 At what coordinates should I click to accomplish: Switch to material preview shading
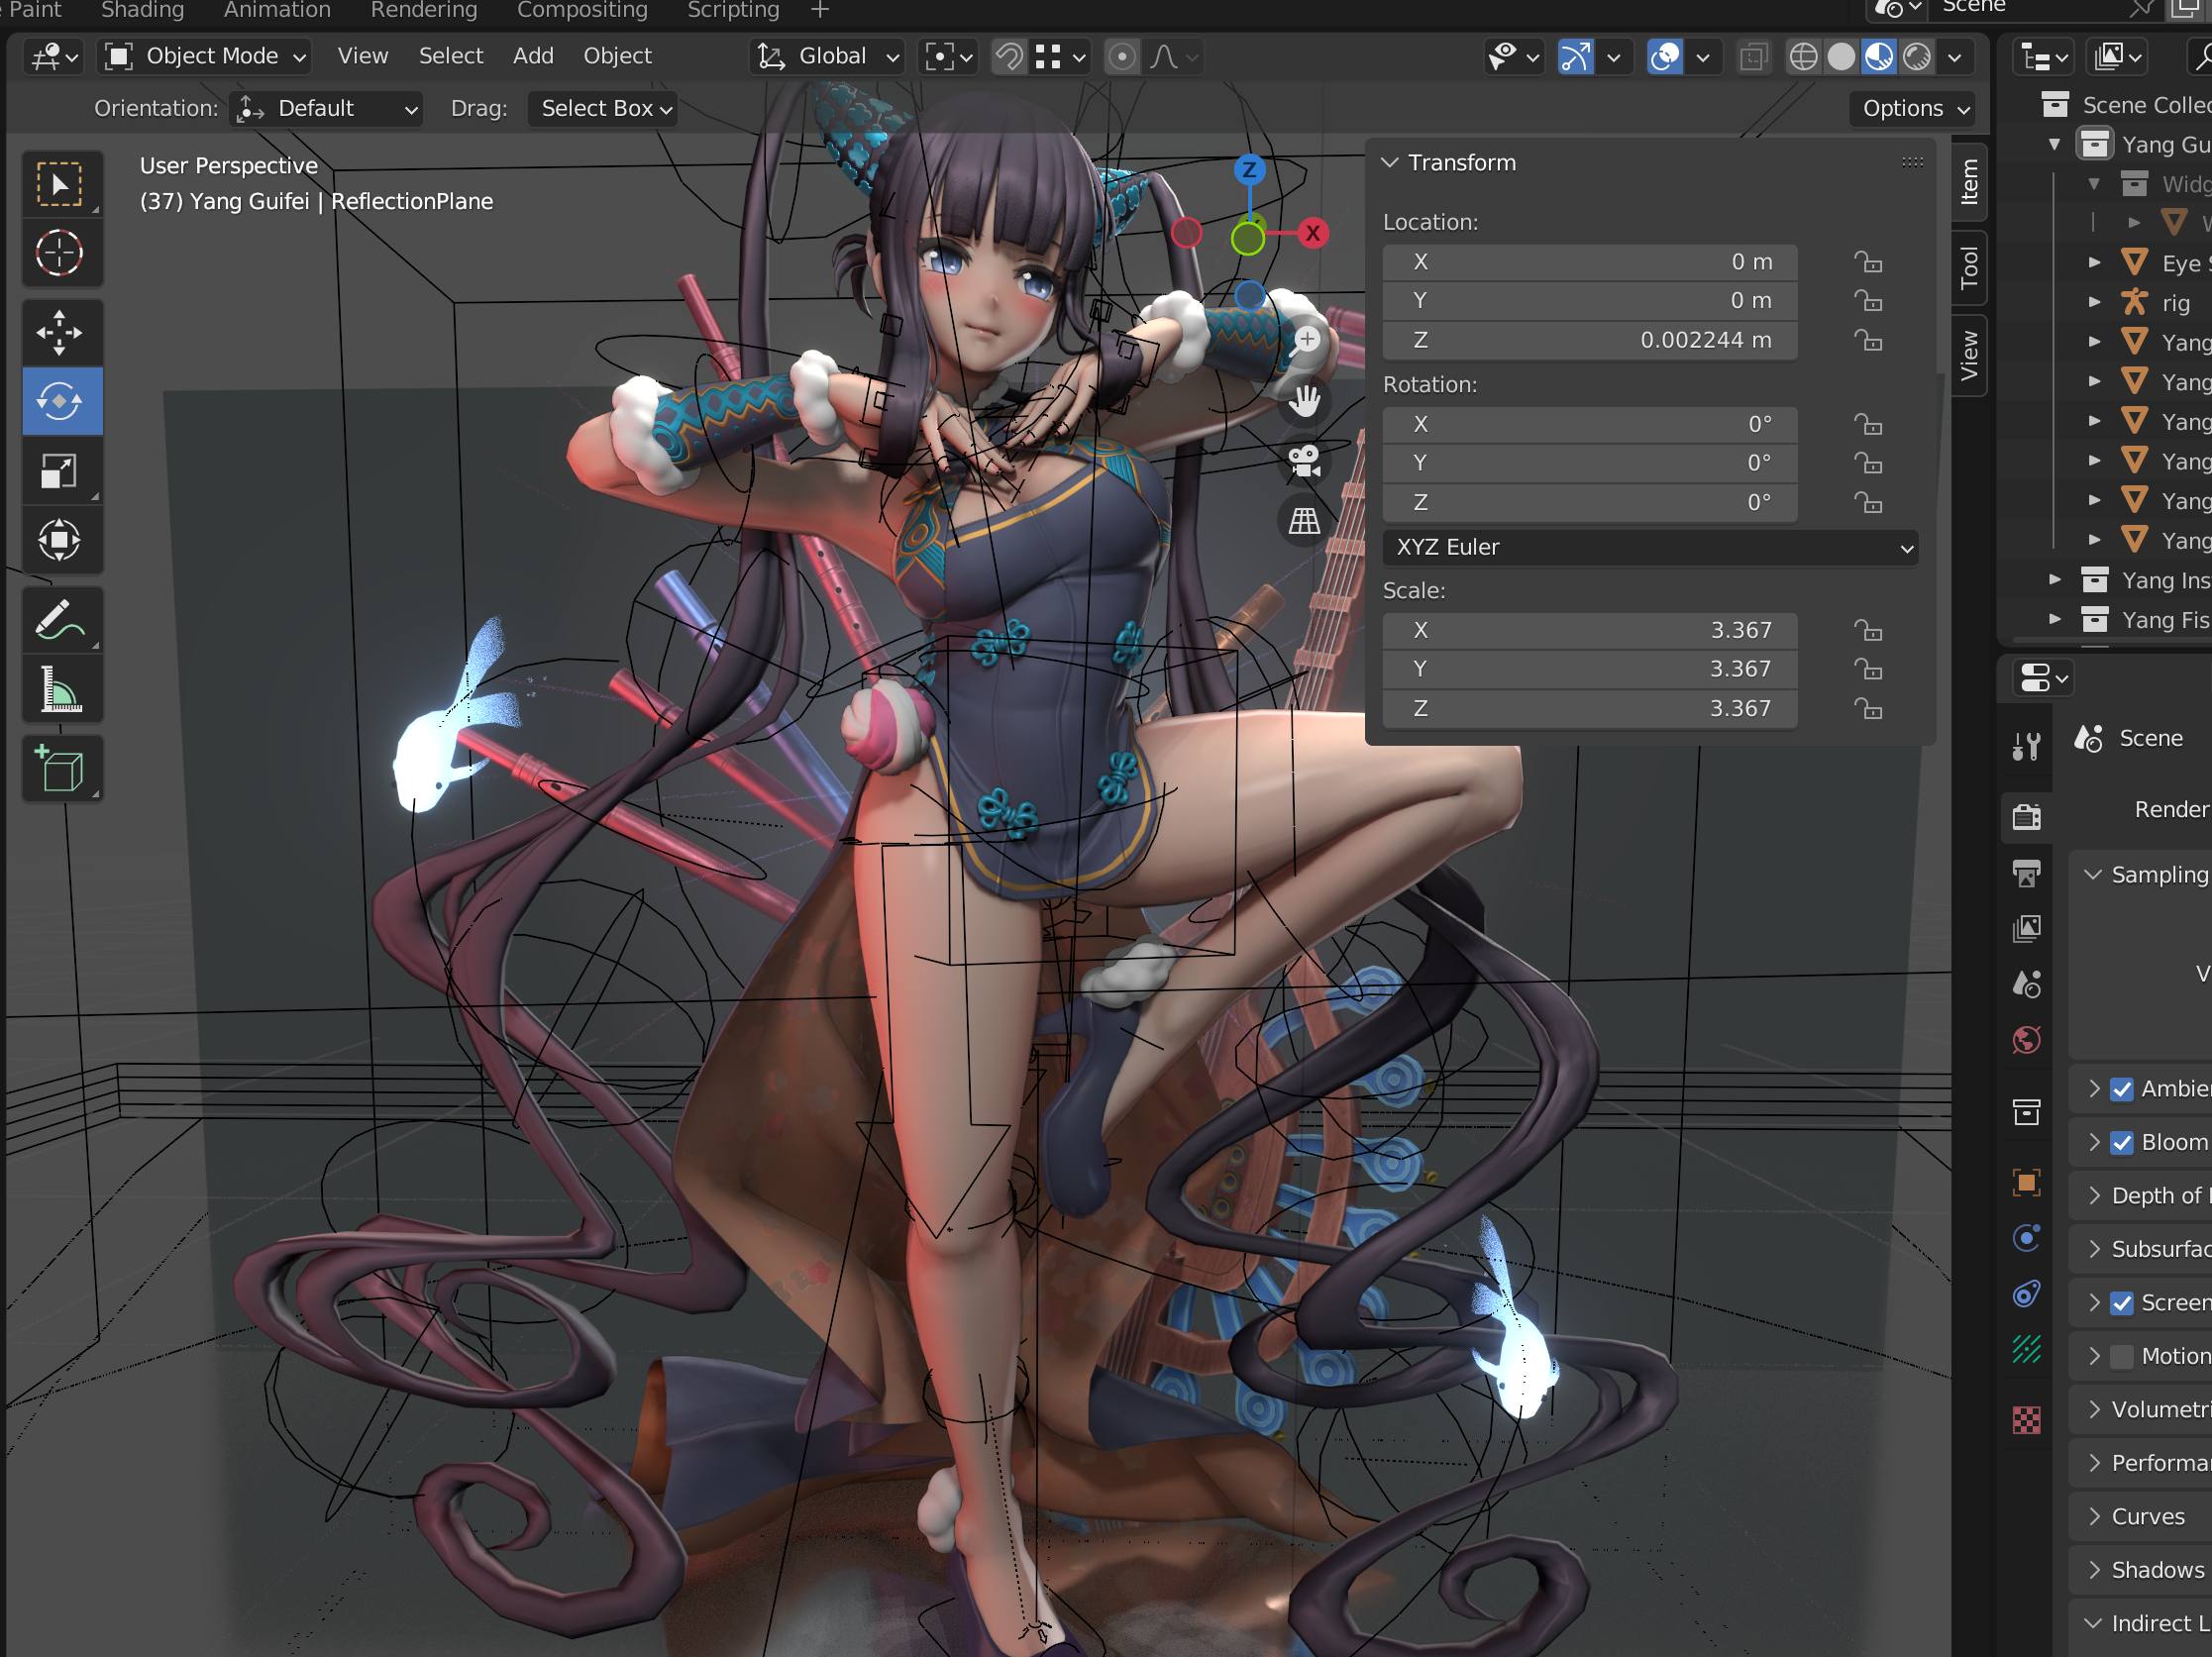point(1879,57)
